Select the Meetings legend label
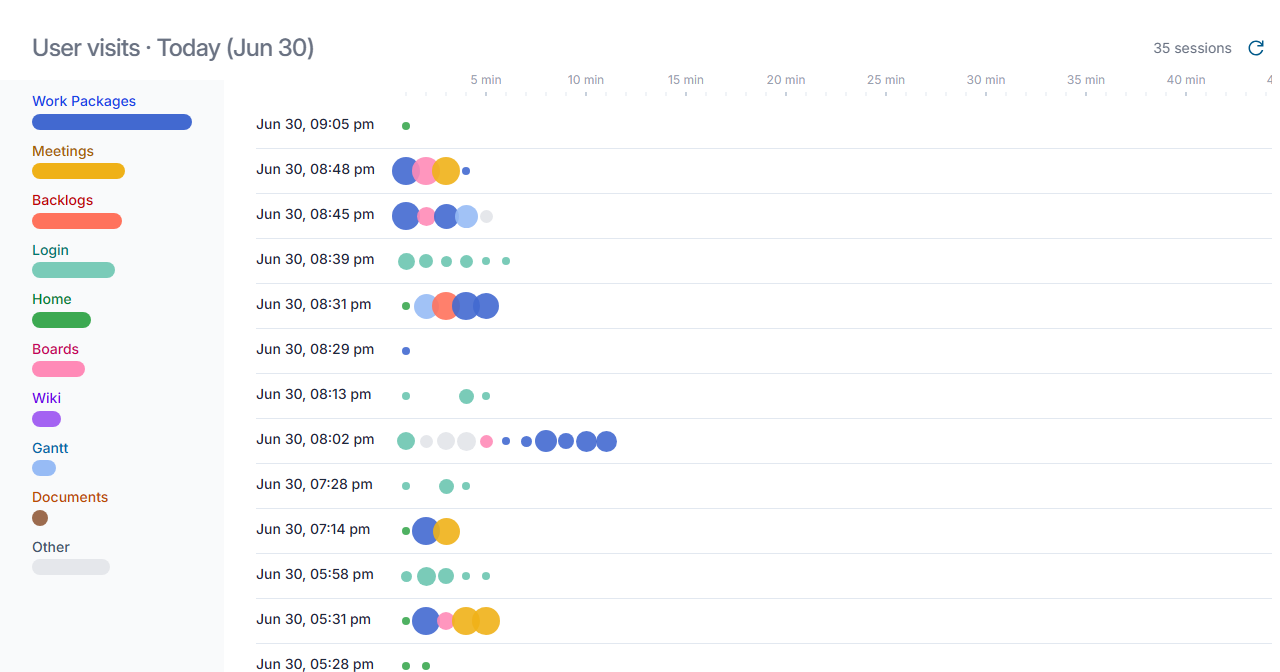Screen dimensions: 1280x672 (63, 151)
